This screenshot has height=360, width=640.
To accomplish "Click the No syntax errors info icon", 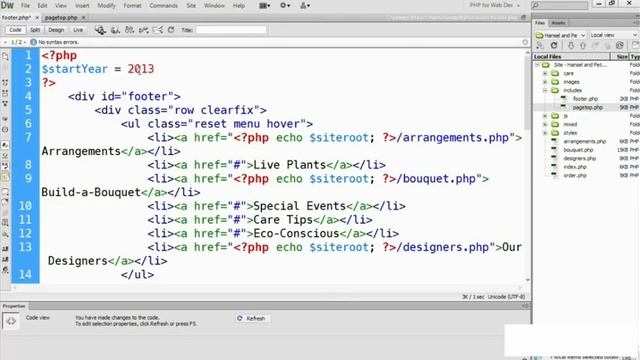I will [33, 42].
